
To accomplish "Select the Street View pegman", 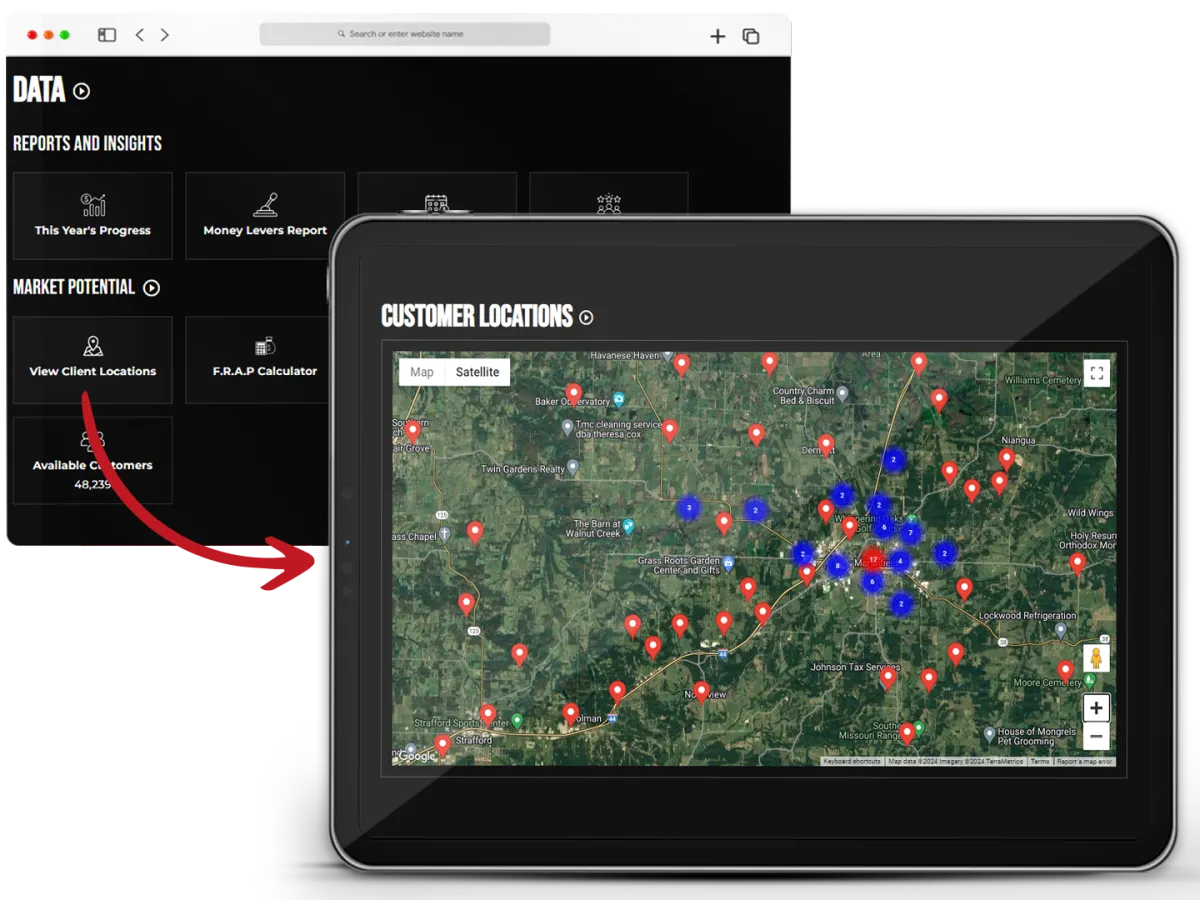I will [1096, 658].
